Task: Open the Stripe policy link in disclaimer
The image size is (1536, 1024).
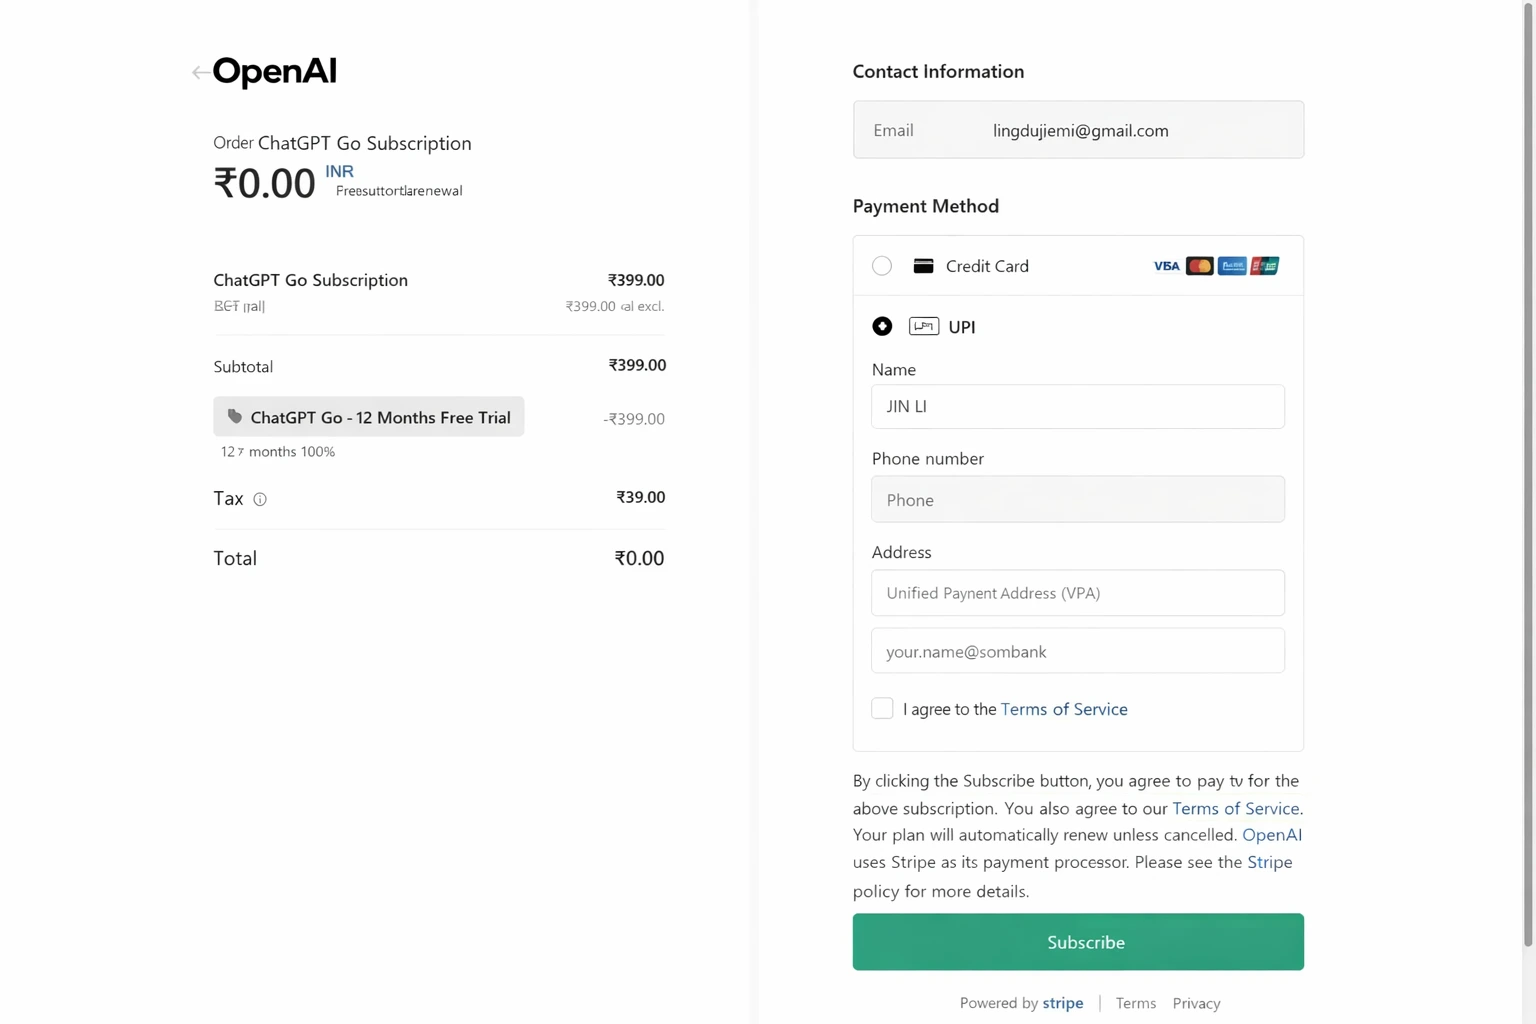Action: [1269, 862]
